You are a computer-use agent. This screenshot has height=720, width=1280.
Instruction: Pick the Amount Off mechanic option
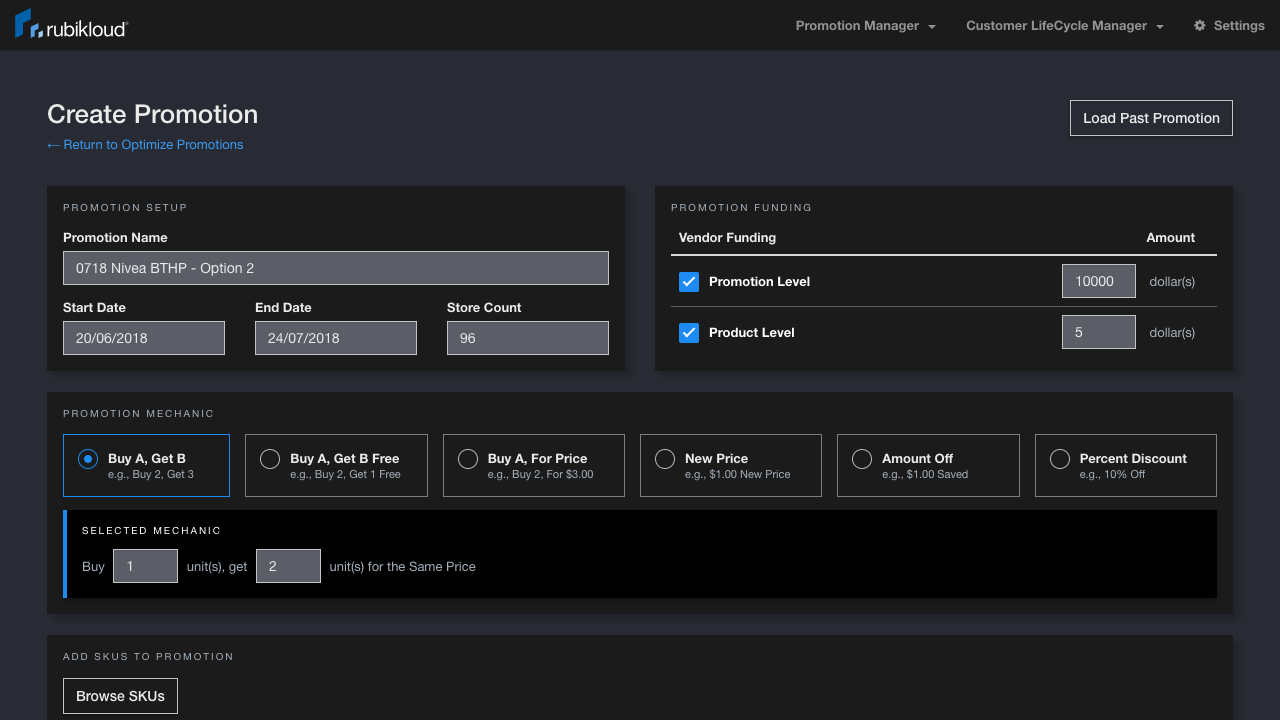click(x=862, y=459)
